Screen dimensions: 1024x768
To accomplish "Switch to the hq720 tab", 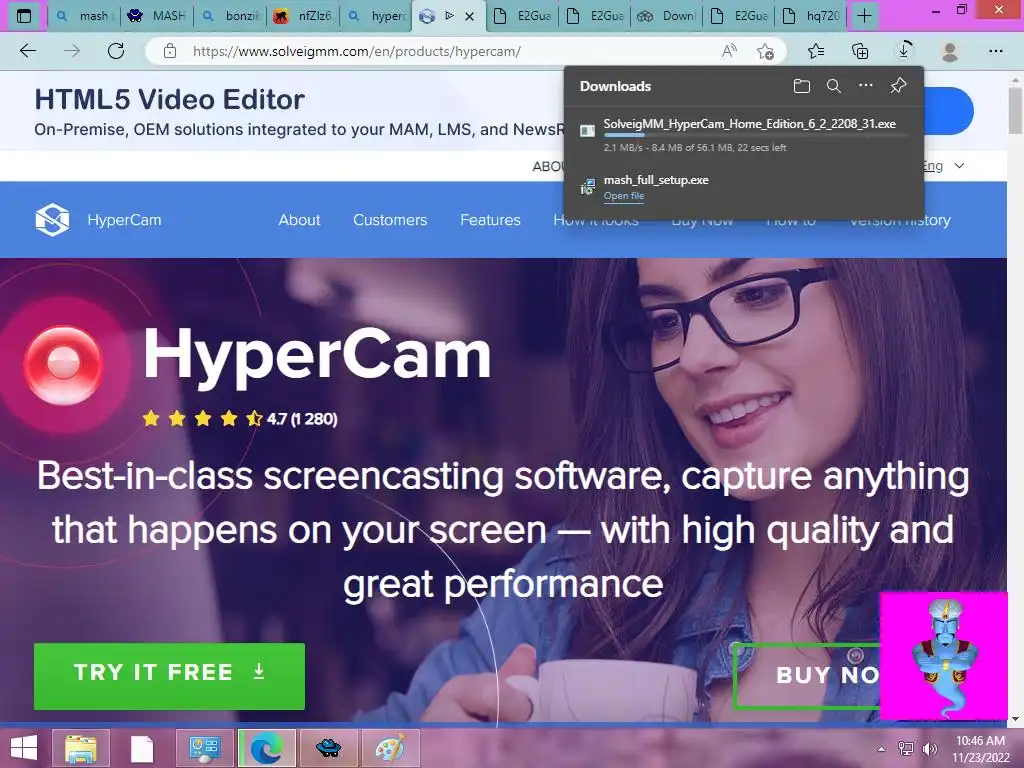I will point(810,16).
